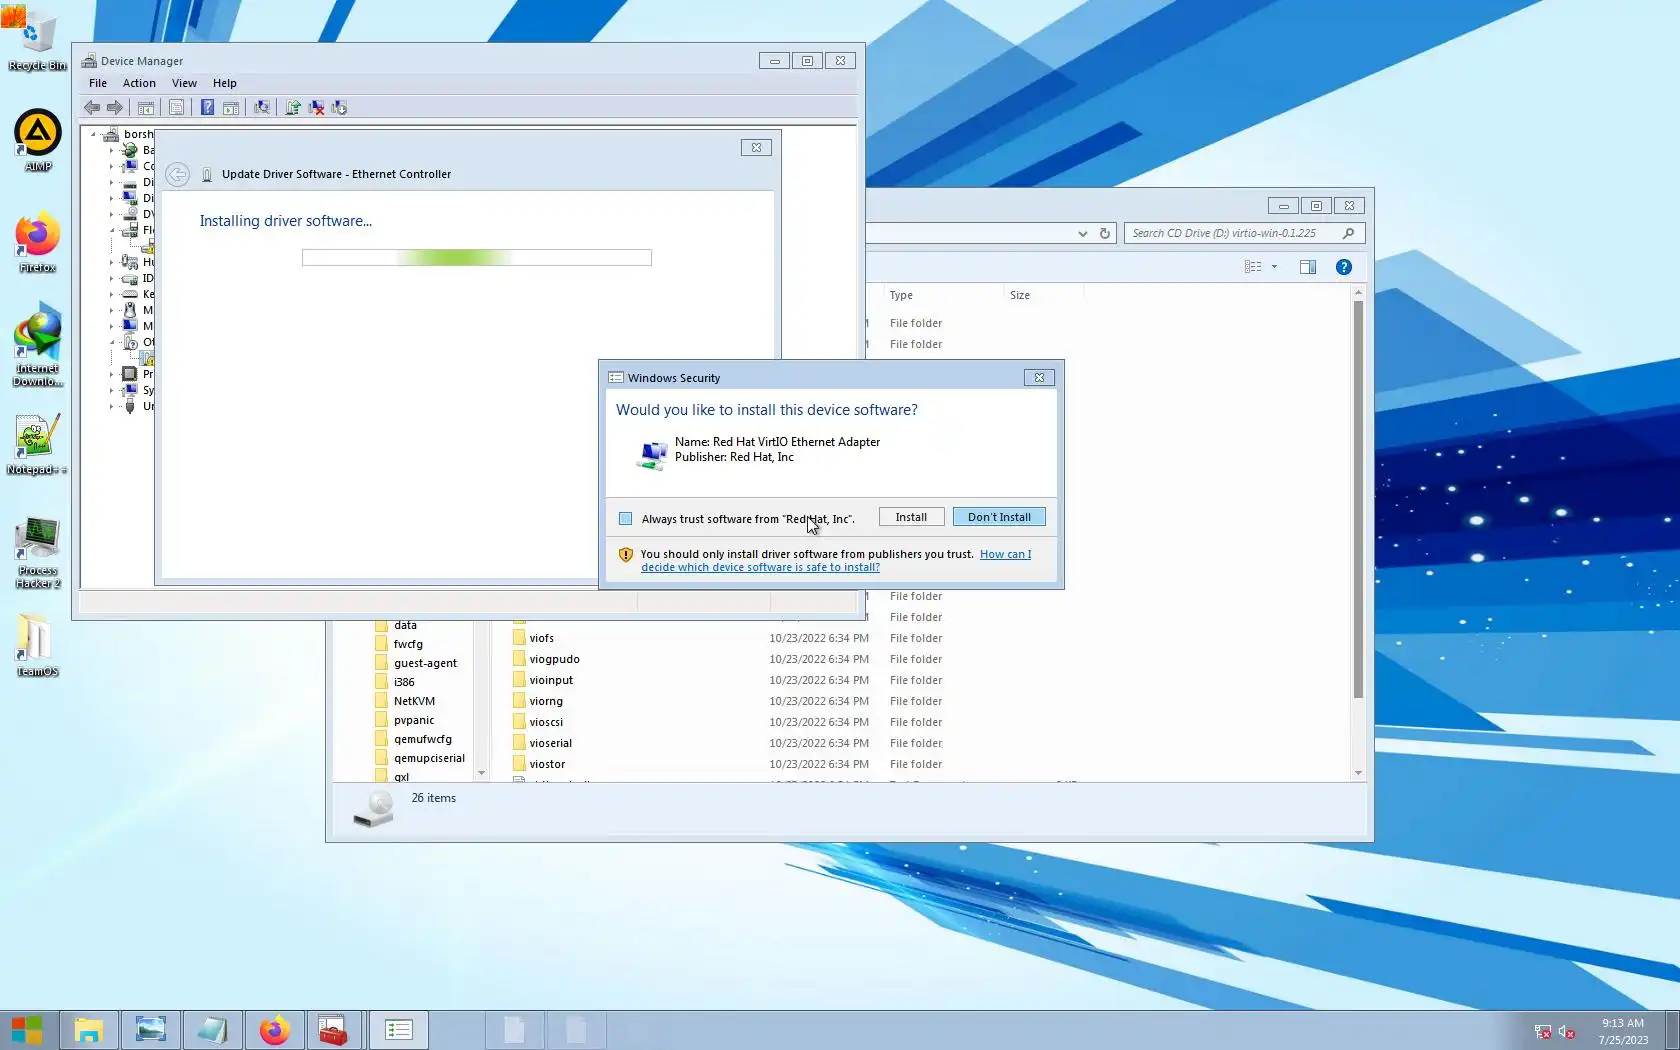Select the pvpanic folder in navigation pane
Screen dimensions: 1680x1050
[414, 721]
